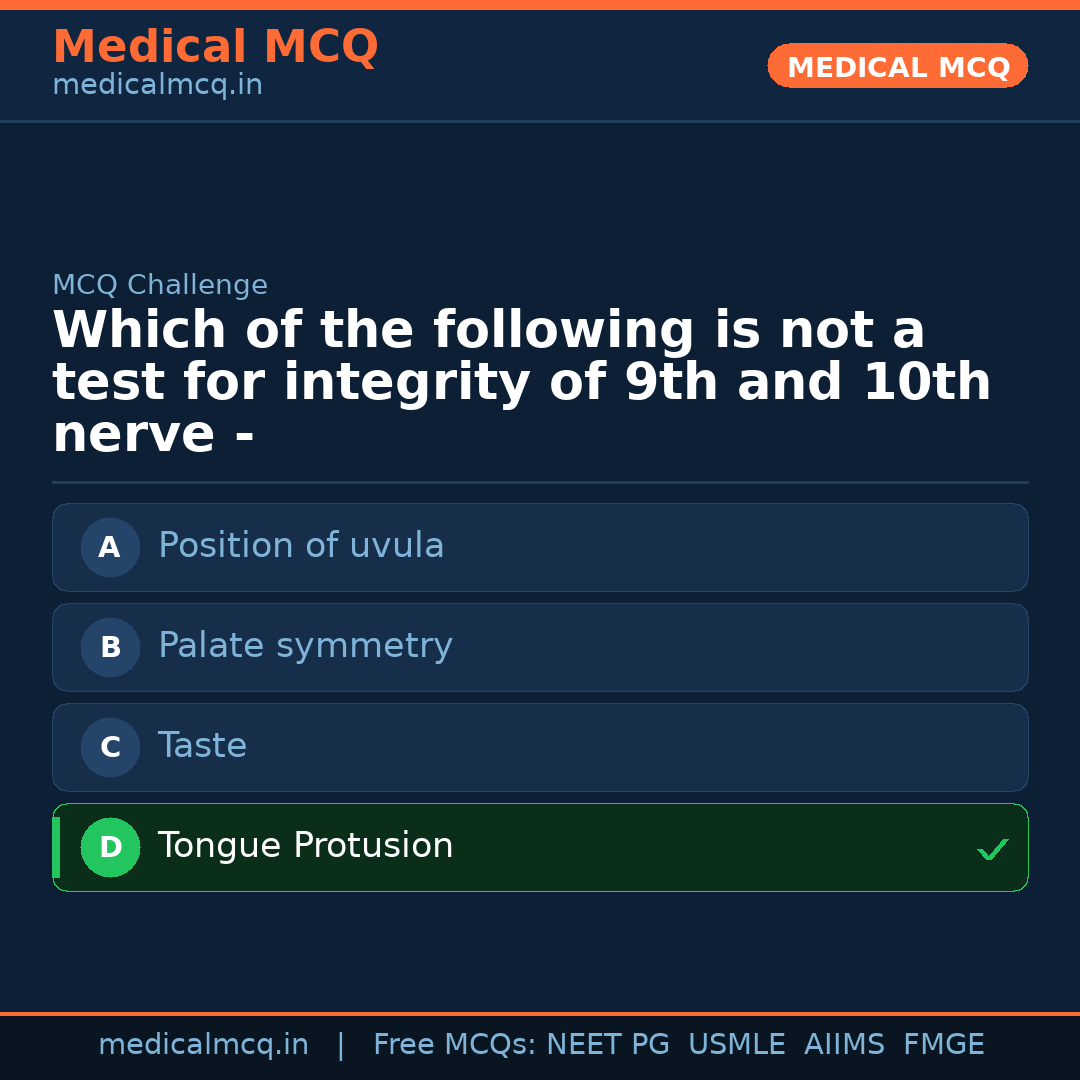Click the green checkmark on option D

pos(993,849)
